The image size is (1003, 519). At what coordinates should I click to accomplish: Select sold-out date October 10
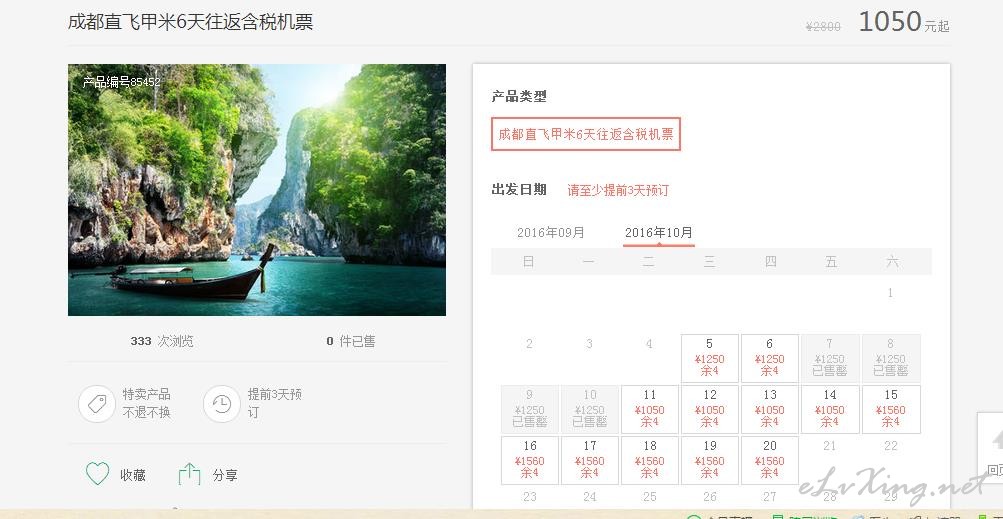pos(590,409)
